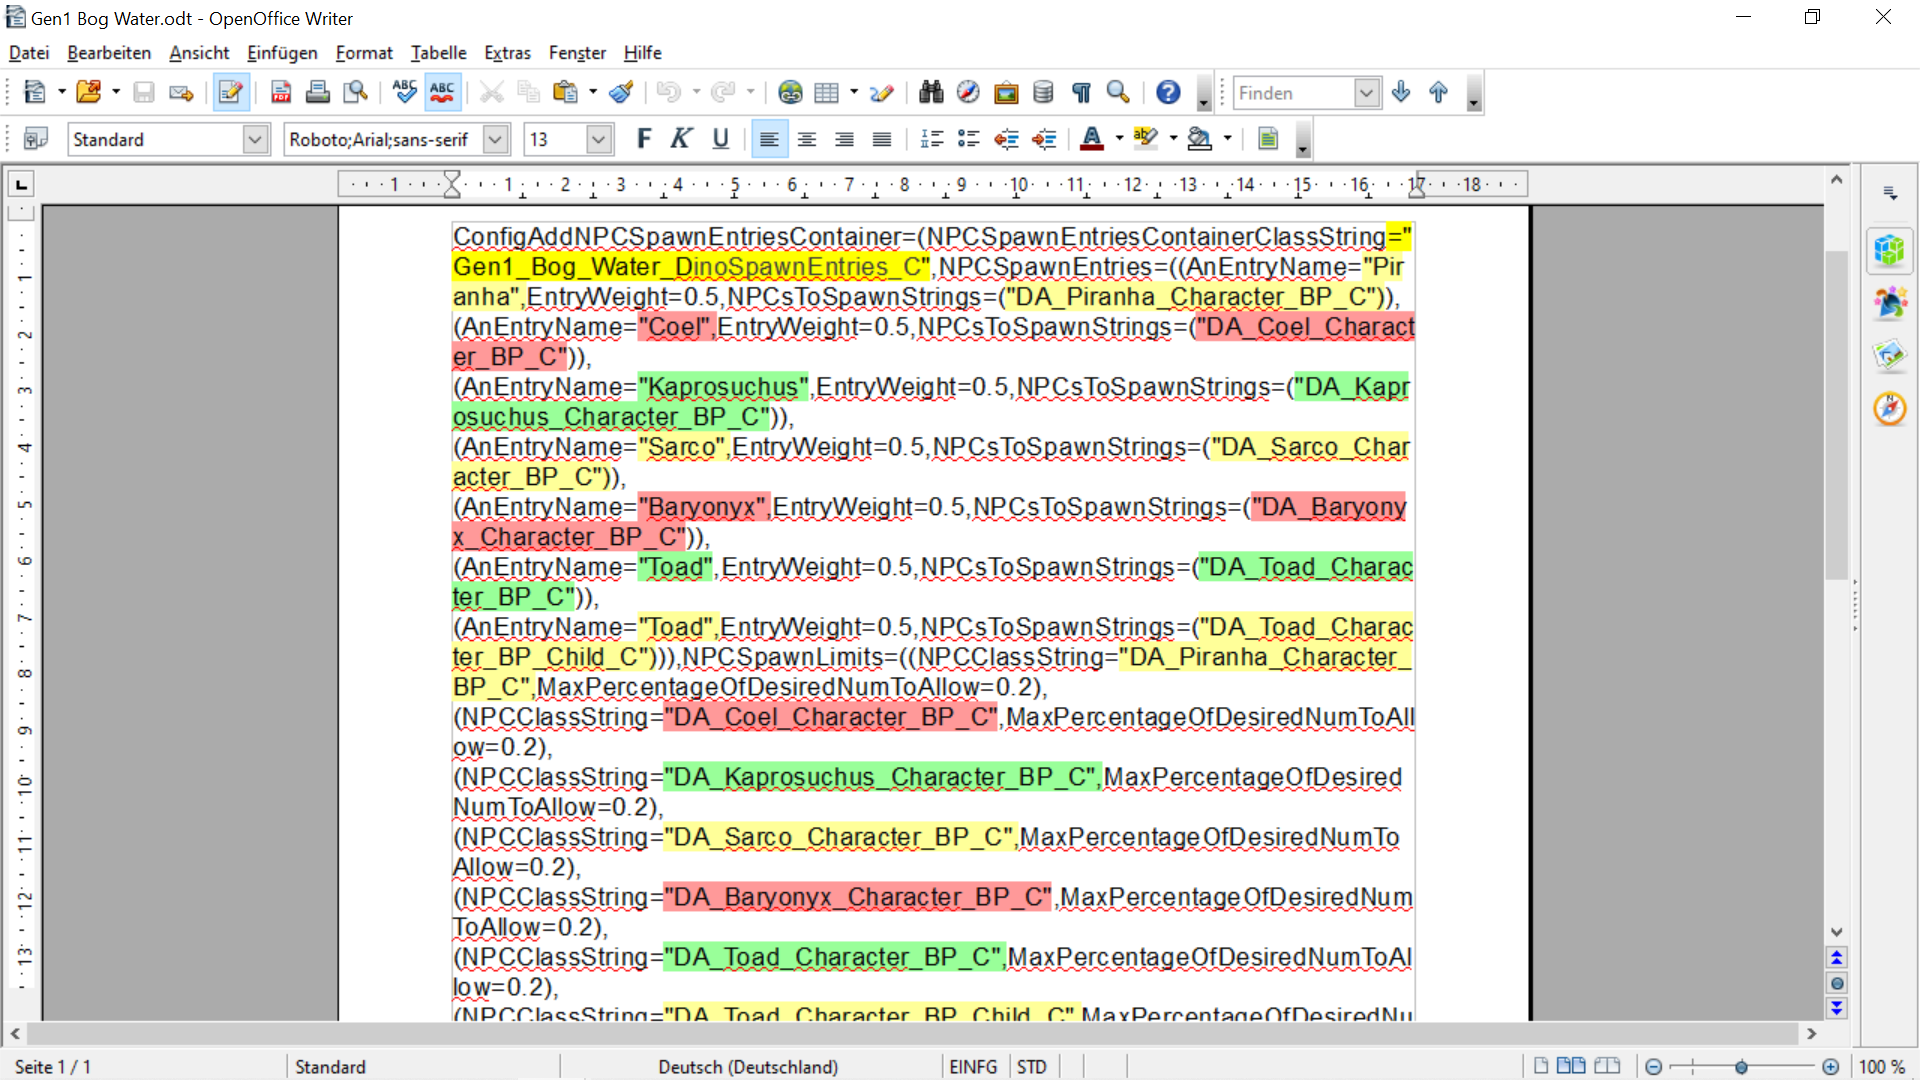1920x1080 pixels.
Task: Click EINFG insert mode status
Action: click(x=973, y=1067)
